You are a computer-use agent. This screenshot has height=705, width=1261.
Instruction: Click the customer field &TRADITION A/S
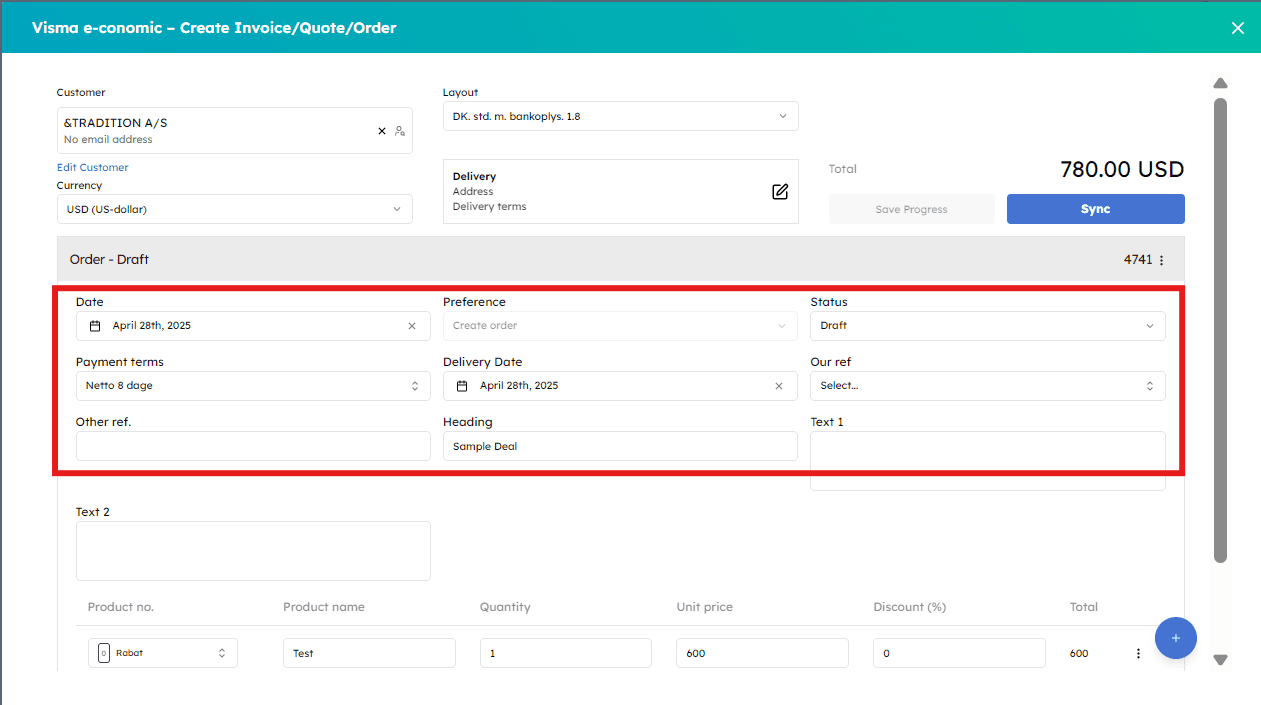pos(235,130)
